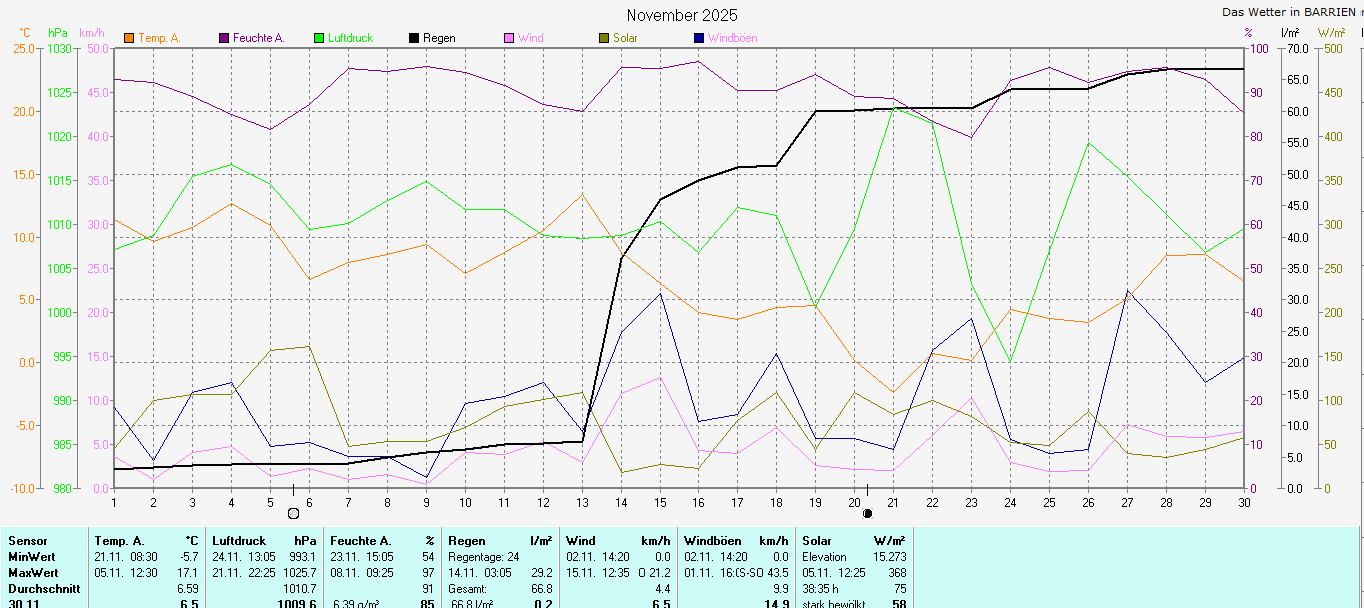Click day 14 on the x-axis
This screenshot has height=608, width=1364.
click(x=621, y=501)
